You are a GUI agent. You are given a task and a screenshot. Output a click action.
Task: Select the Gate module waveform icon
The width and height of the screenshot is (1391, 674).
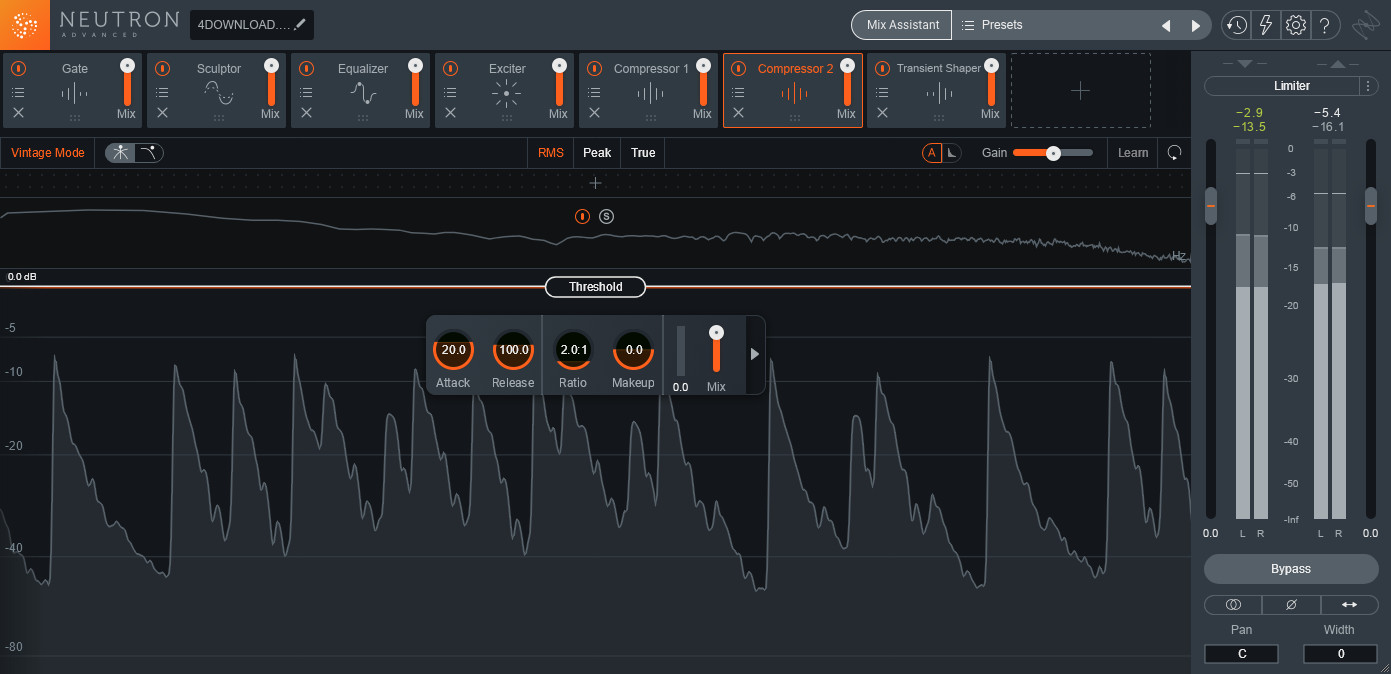(75, 94)
